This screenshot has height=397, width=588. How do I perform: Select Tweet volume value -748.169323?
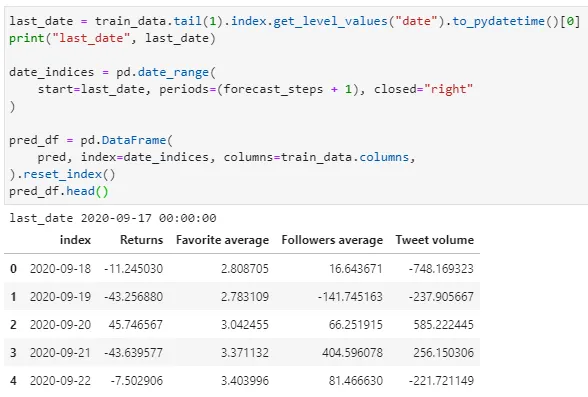[441, 268]
